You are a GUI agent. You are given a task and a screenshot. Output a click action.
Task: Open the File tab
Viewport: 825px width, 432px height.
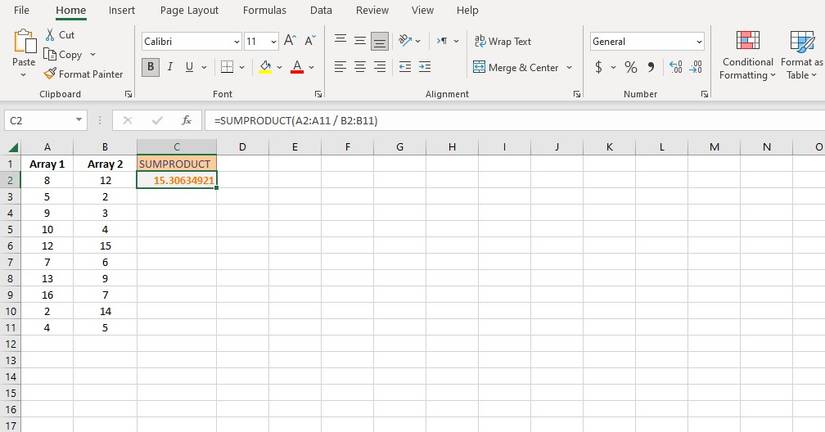(22, 10)
